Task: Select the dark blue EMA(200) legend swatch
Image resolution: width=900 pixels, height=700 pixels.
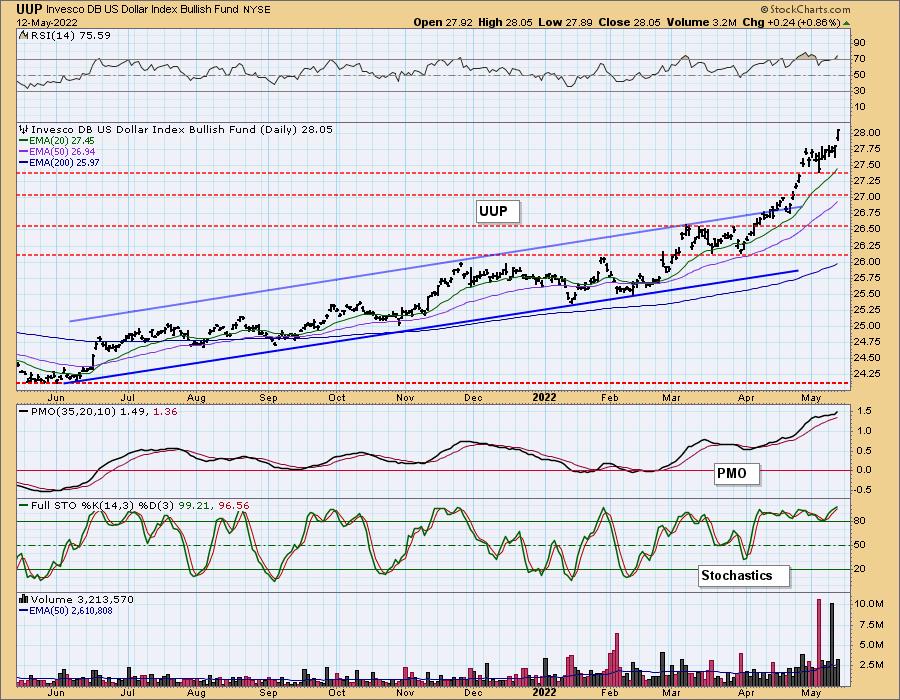Action: (24, 162)
